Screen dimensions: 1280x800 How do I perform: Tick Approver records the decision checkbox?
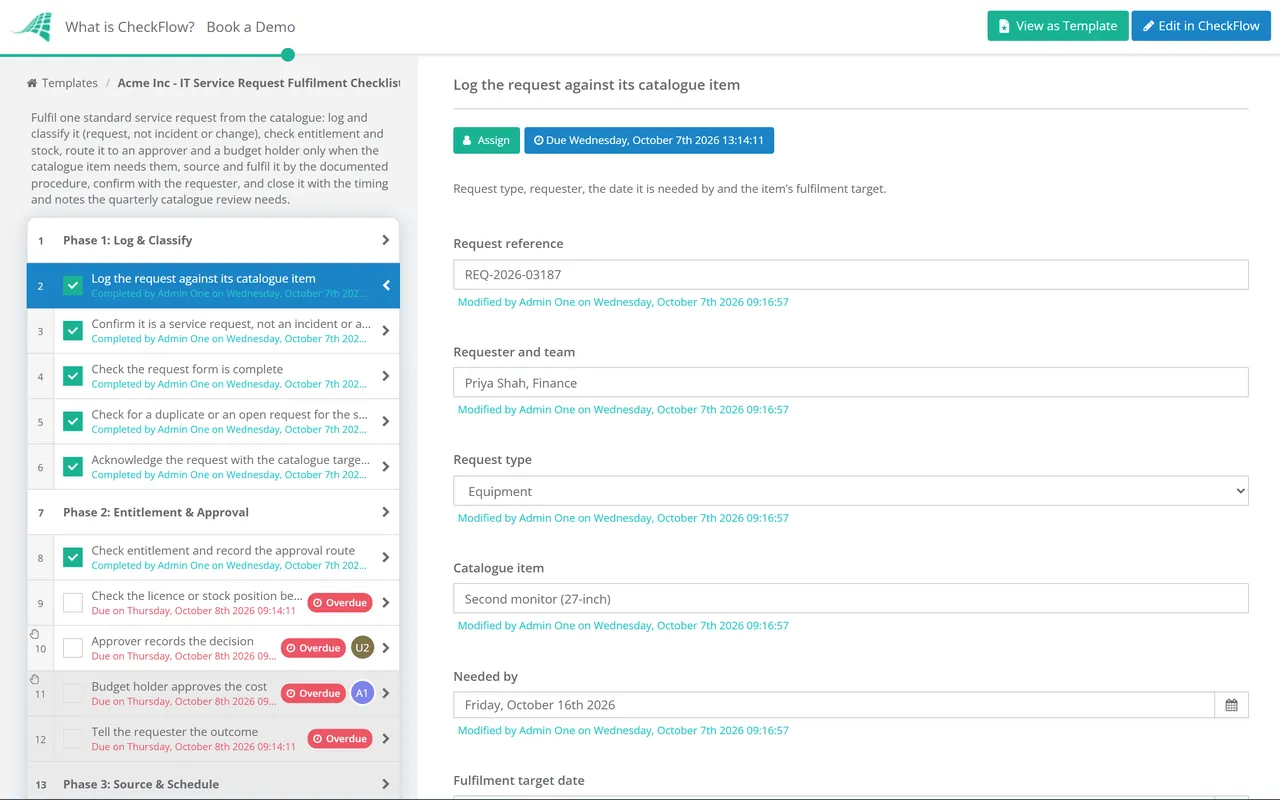tap(73, 648)
